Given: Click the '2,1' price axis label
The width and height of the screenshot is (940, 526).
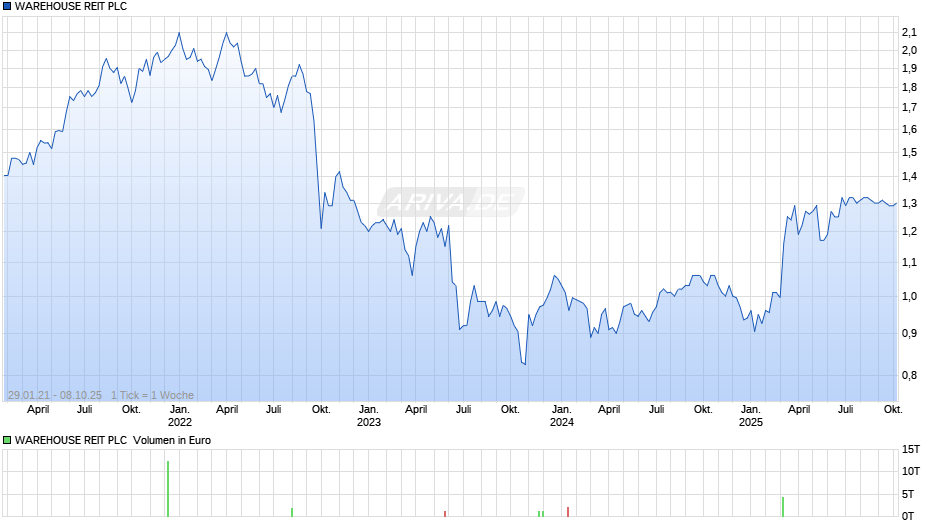Looking at the screenshot, I should [x=909, y=32].
